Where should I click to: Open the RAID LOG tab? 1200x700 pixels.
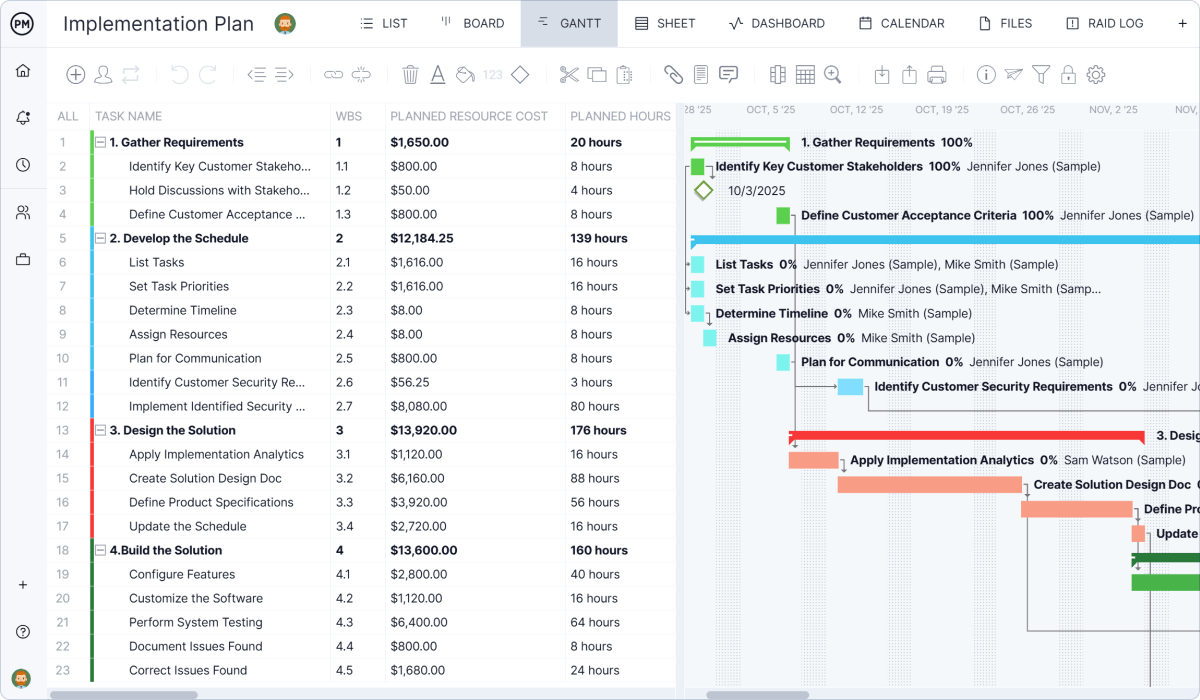tap(1105, 22)
